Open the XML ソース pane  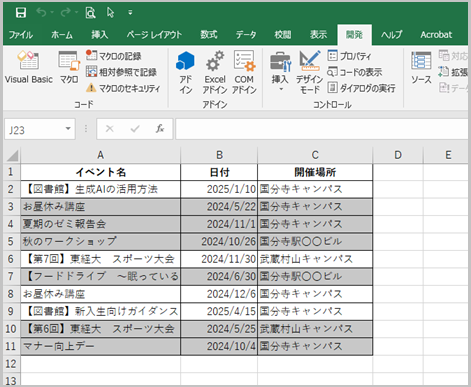coord(421,68)
